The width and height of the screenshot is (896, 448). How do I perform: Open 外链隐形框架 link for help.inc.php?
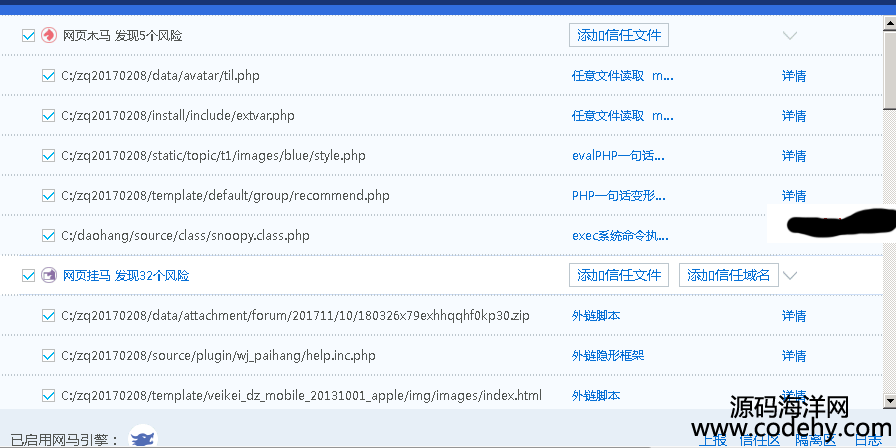click(x=608, y=355)
